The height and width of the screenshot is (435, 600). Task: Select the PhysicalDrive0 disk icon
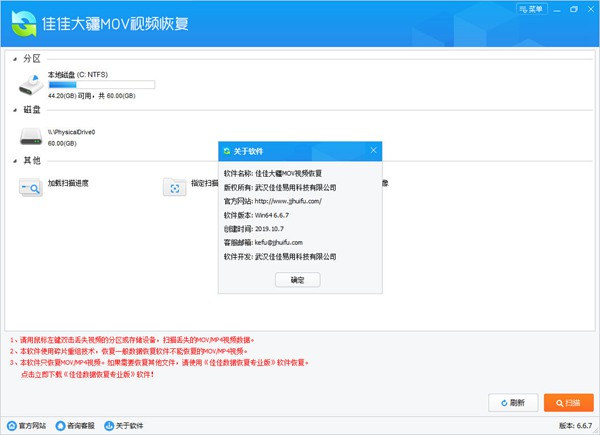(x=31, y=137)
